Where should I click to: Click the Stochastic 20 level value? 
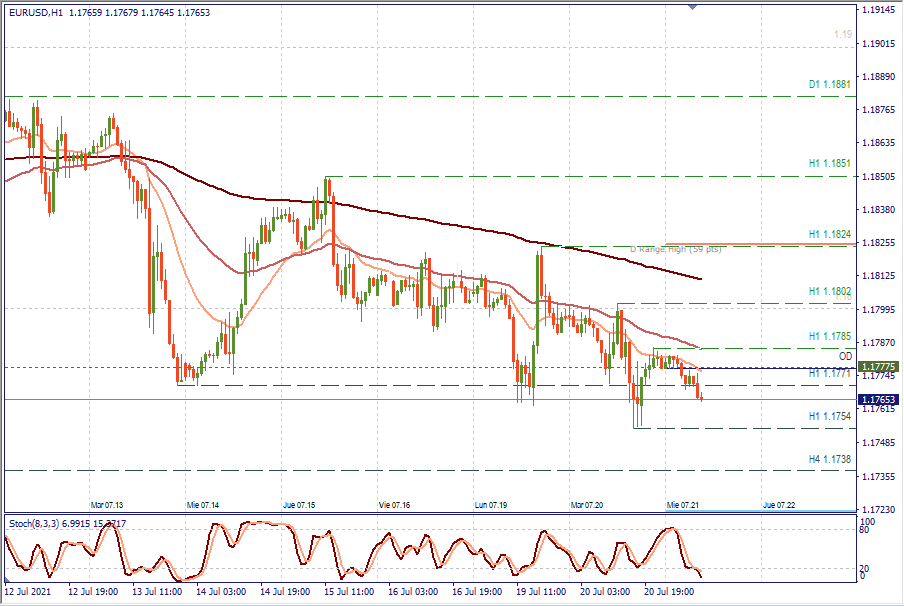click(864, 569)
